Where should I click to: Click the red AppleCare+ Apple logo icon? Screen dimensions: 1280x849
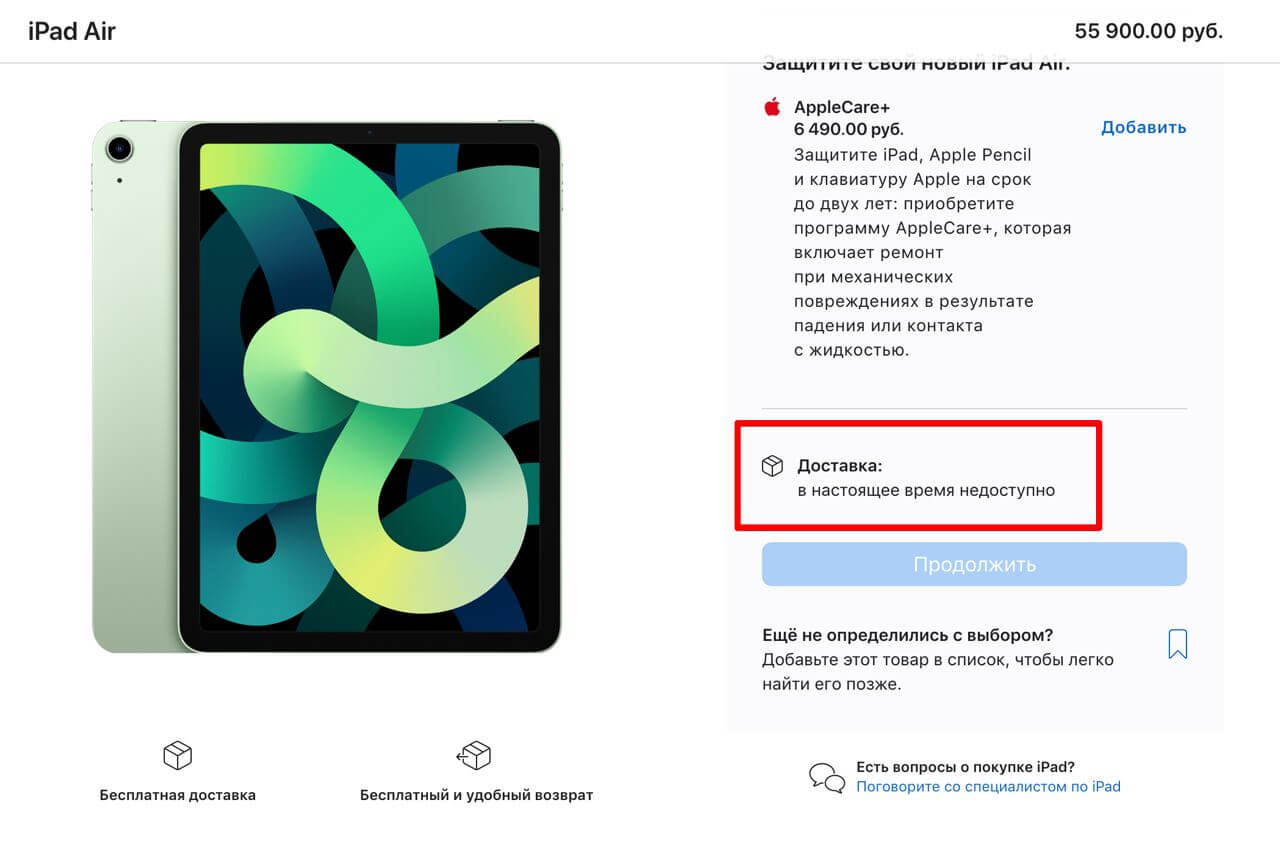[771, 107]
